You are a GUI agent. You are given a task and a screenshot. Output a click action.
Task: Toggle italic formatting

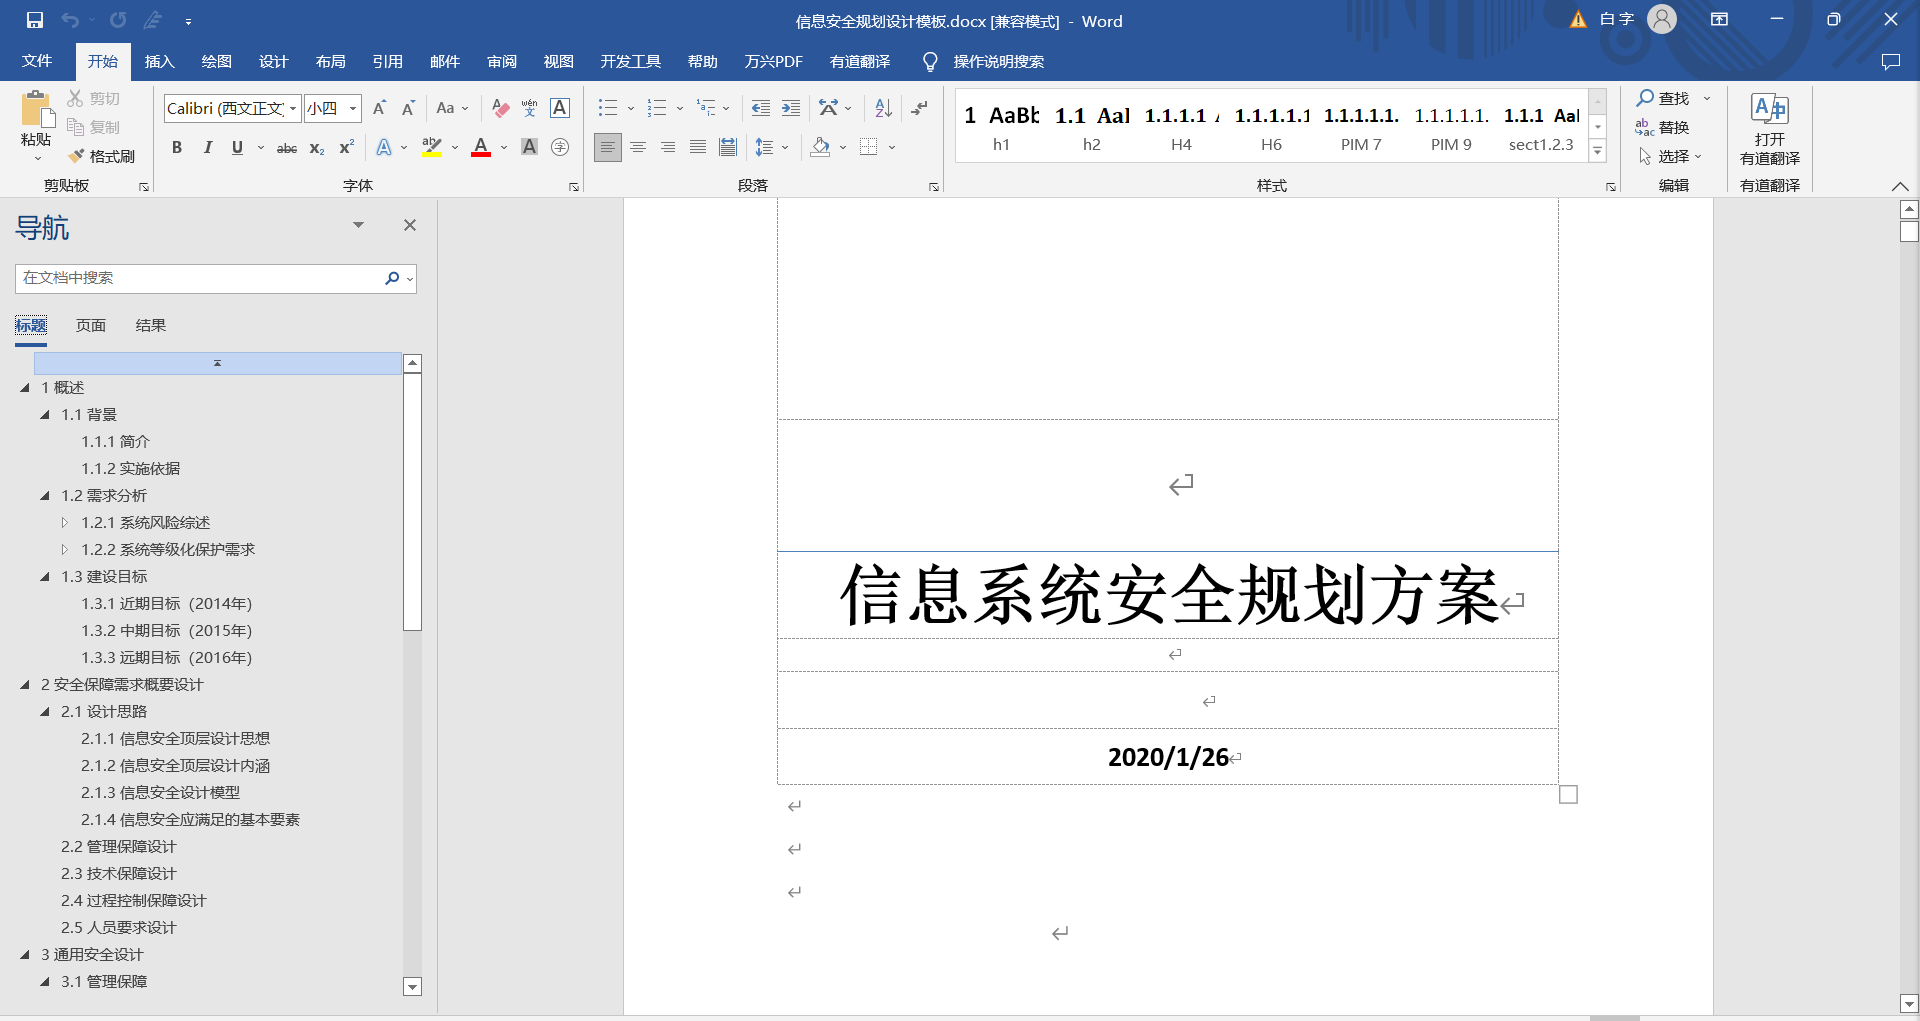tap(207, 147)
